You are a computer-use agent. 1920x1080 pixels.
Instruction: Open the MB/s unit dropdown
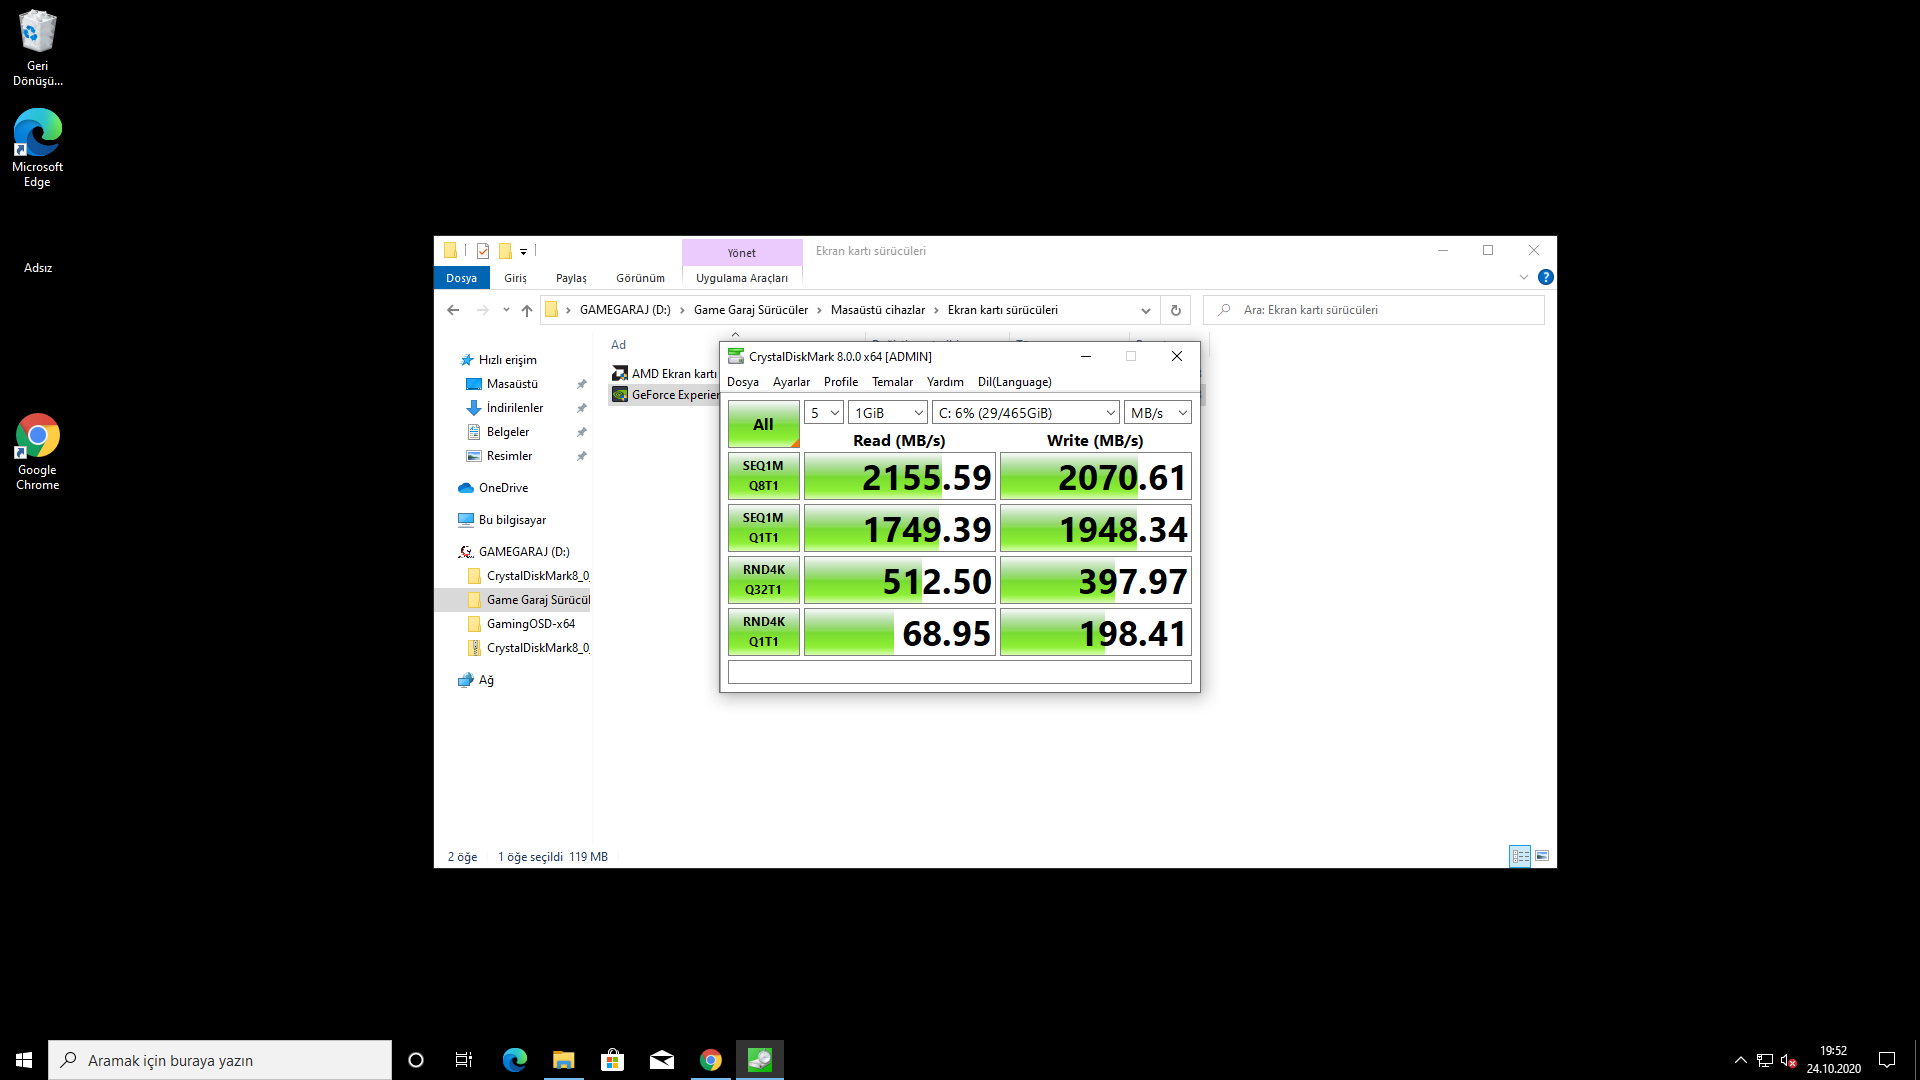pos(1158,413)
